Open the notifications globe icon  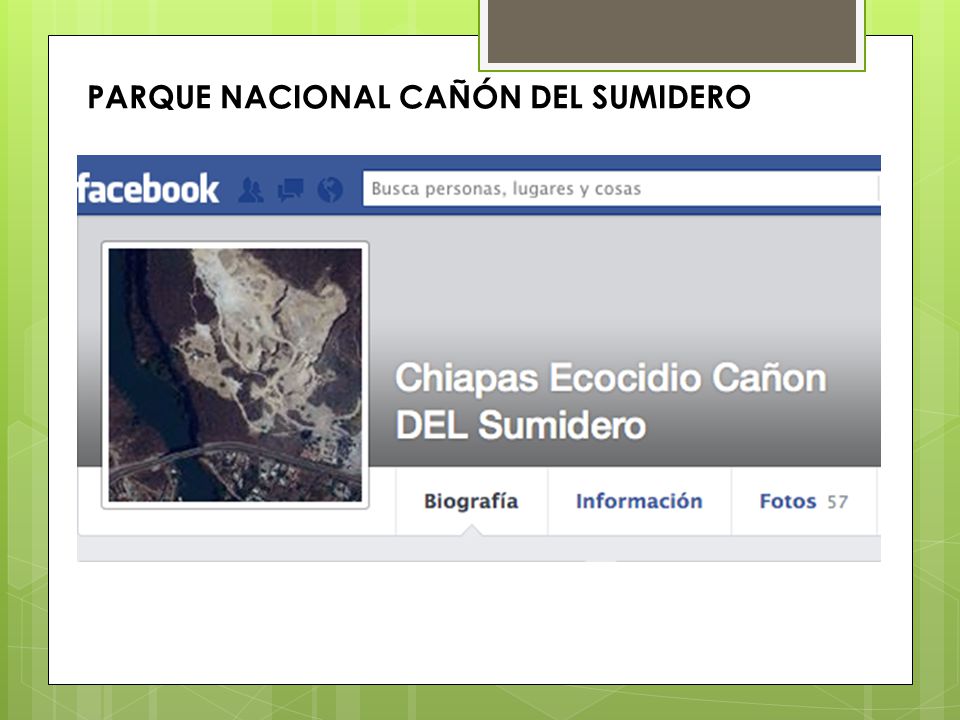coord(330,189)
